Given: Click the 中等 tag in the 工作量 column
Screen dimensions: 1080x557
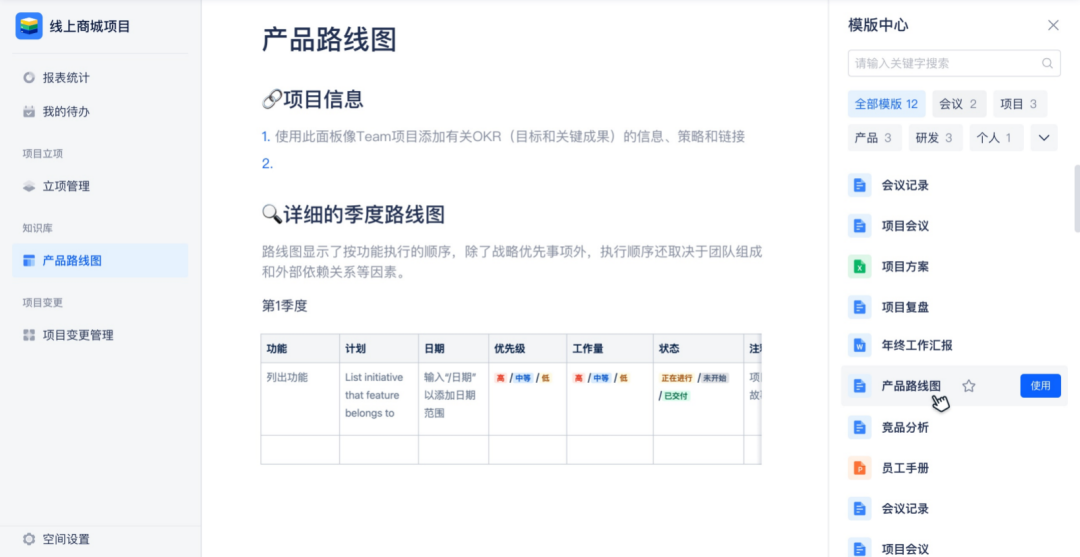Looking at the screenshot, I should click(601, 377).
